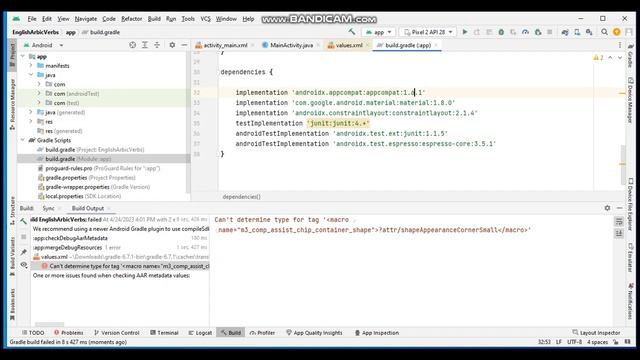
Task: Expand the manifests folder
Action: 31,66
